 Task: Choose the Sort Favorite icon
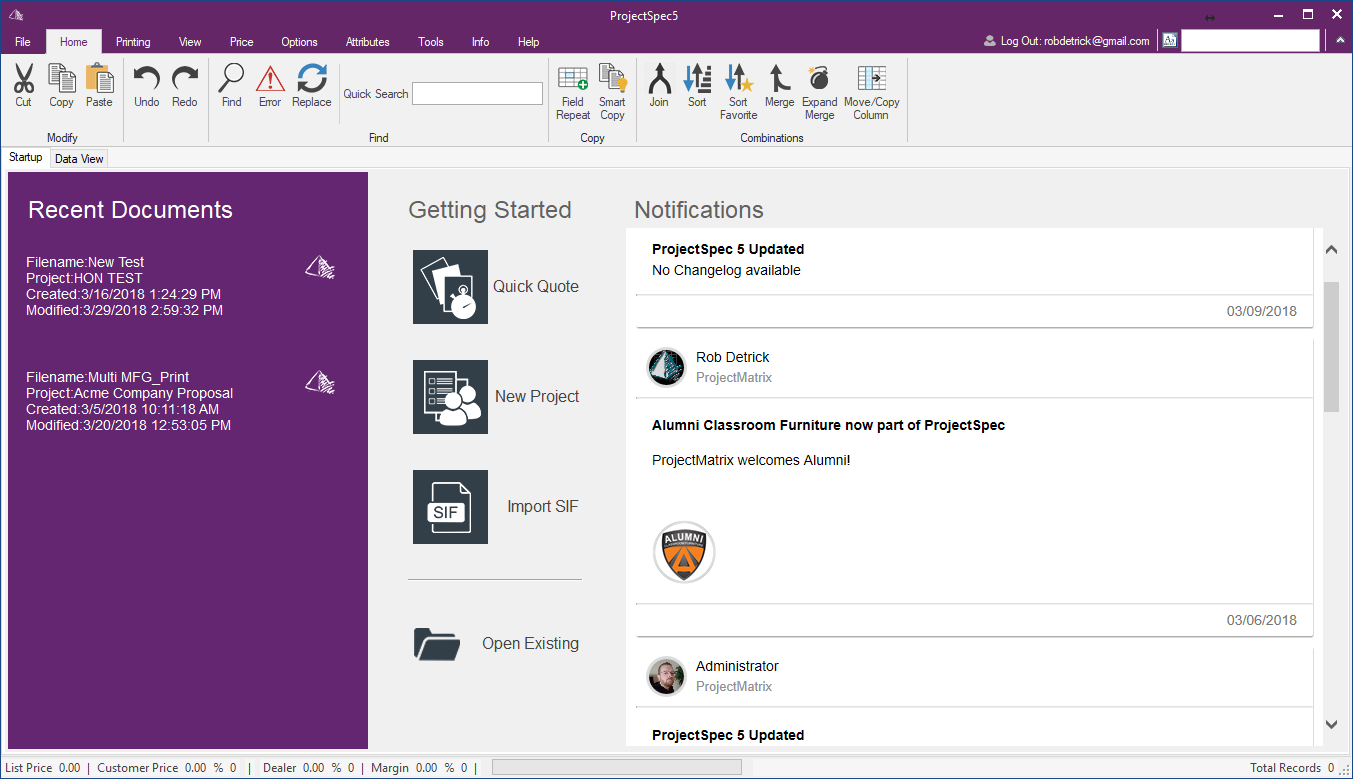point(739,78)
